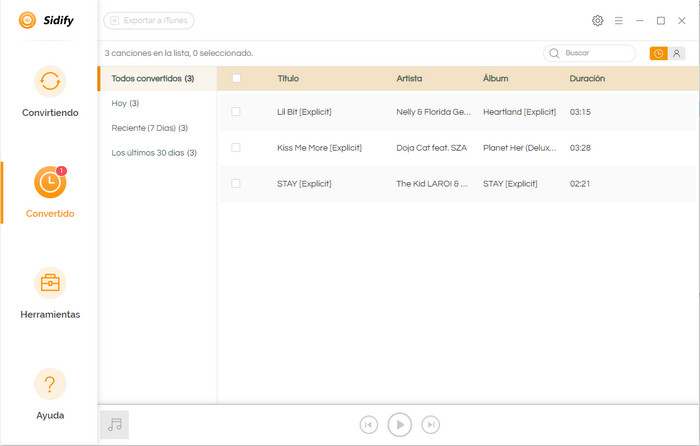Toggle the select-all checkbox in header
This screenshot has width=700, height=446.
click(x=236, y=78)
